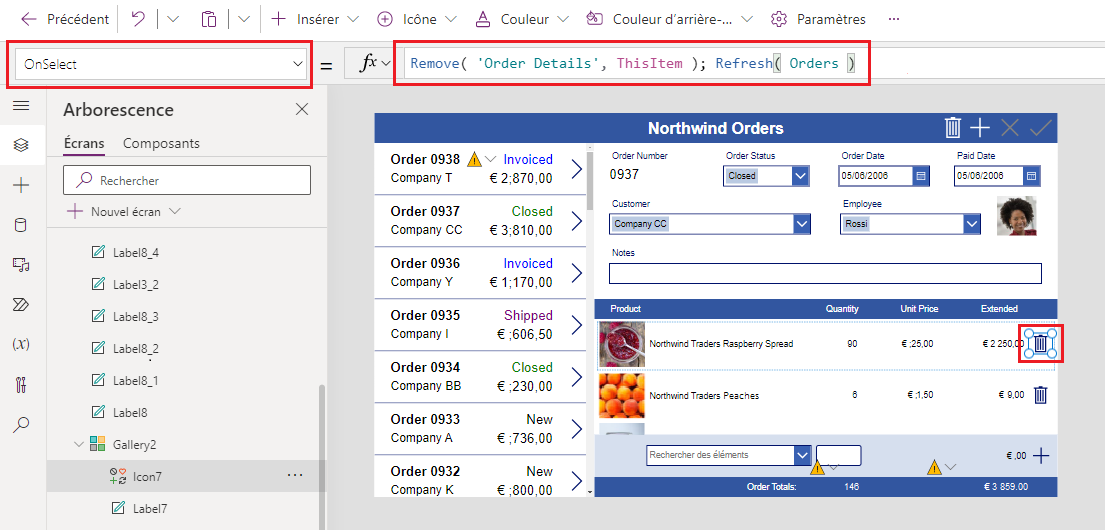Open the Order Status dropdown
Image resolution: width=1105 pixels, height=530 pixels.
click(x=801, y=175)
